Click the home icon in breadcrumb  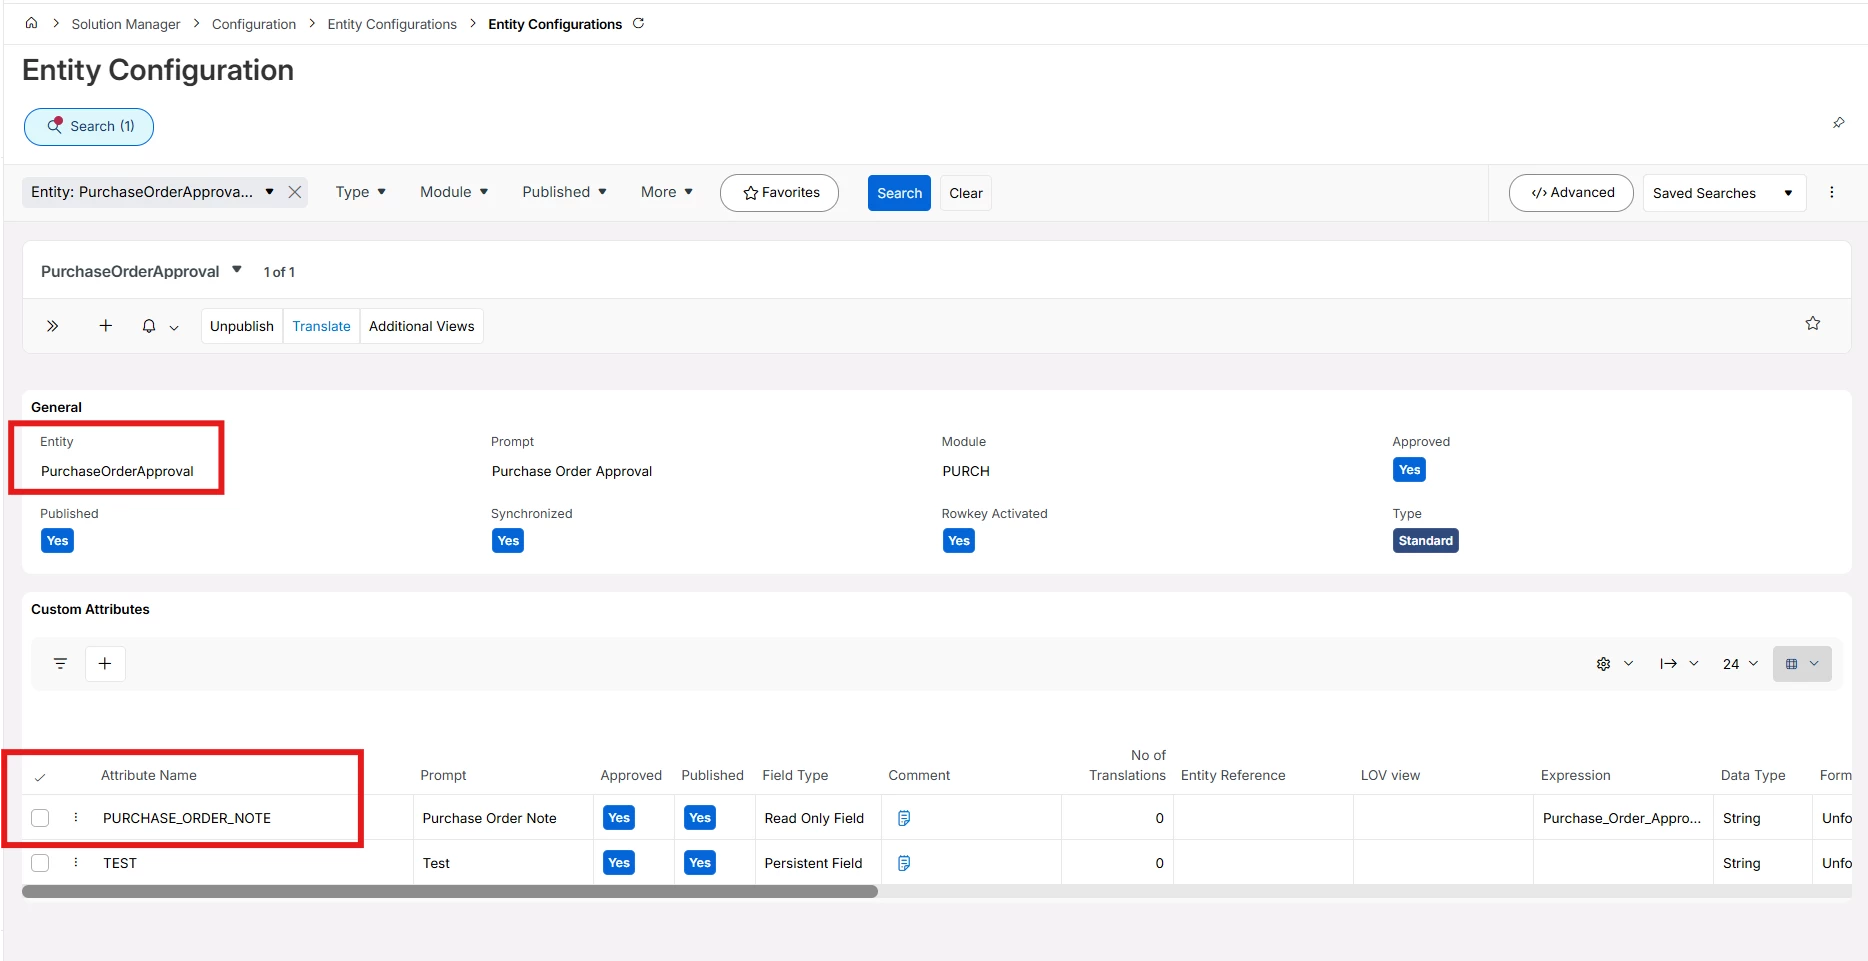coord(31,23)
